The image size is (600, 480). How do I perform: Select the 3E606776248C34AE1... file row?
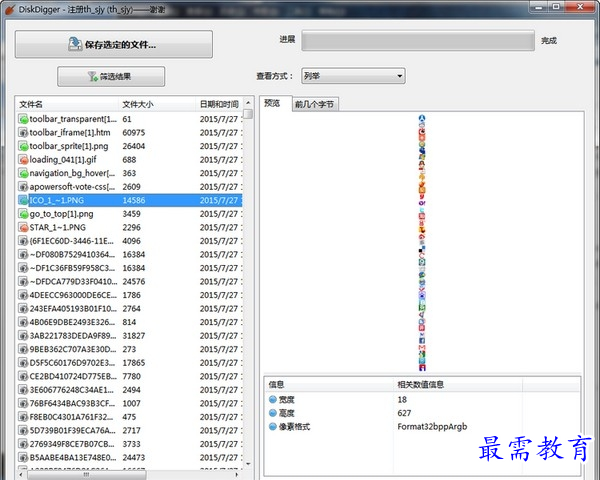click(x=130, y=390)
